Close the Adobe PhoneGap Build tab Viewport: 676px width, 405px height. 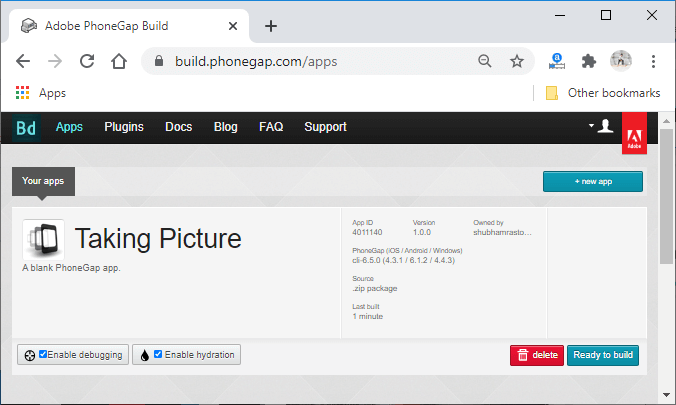[233, 26]
